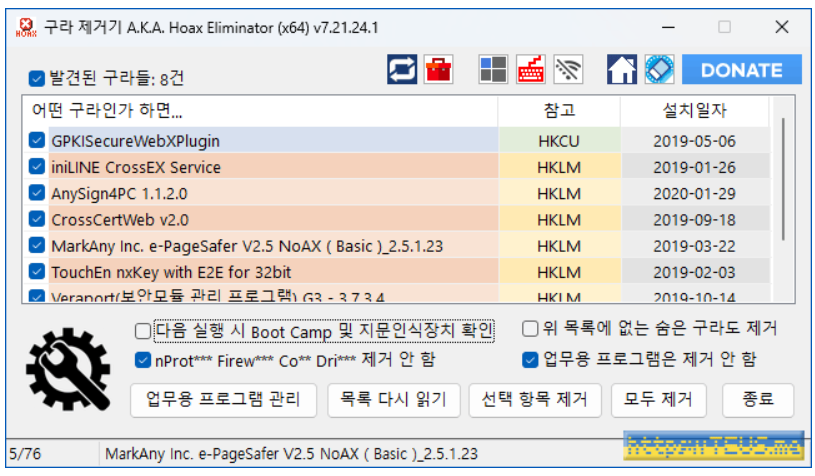Click the install date 2019-02-03

(x=694, y=272)
